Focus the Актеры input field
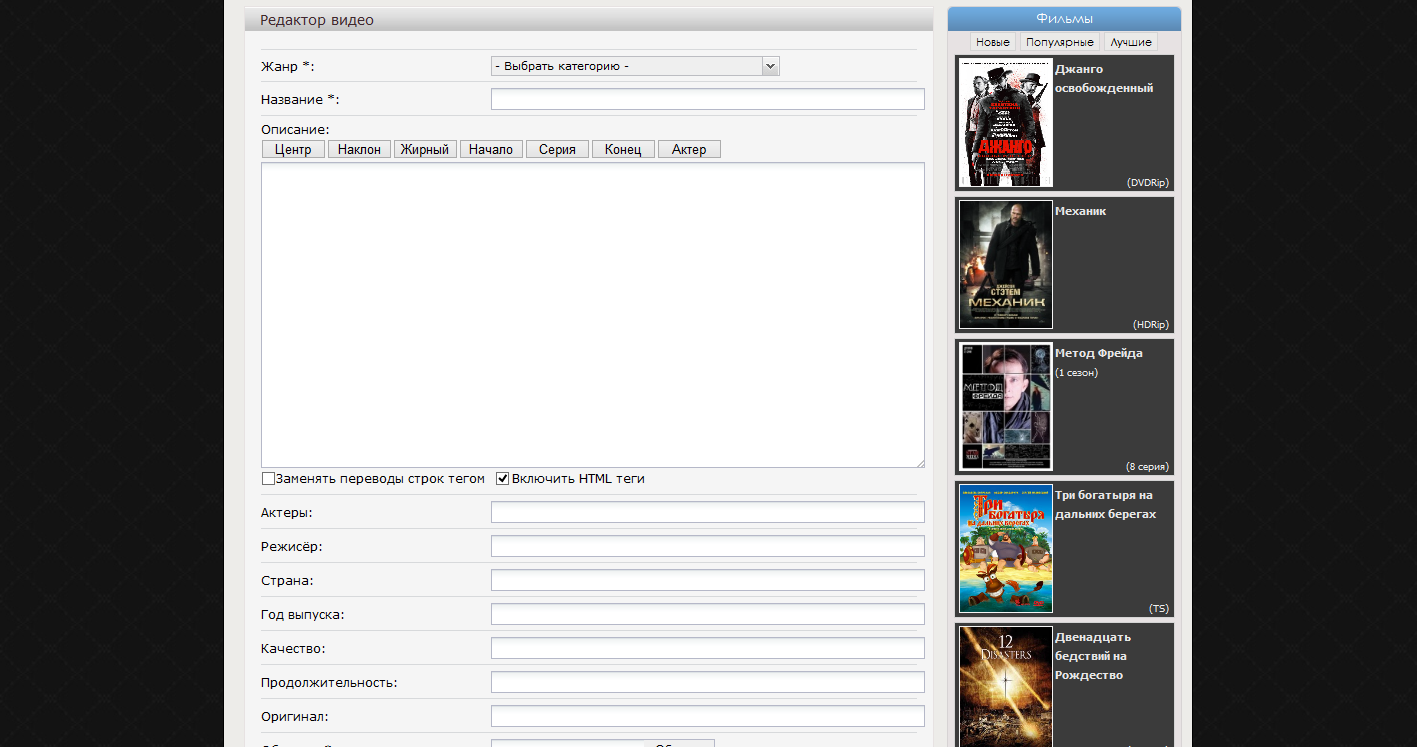 click(x=707, y=512)
